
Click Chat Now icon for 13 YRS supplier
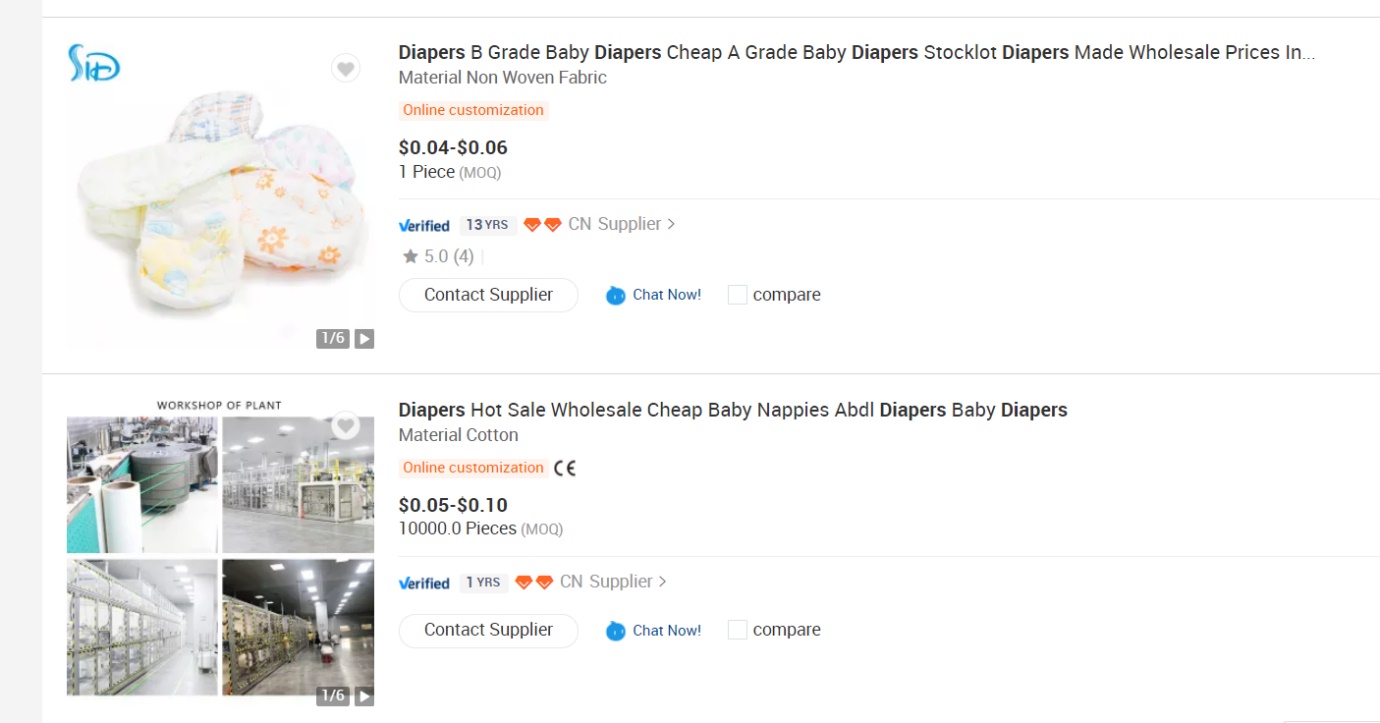tap(616, 295)
